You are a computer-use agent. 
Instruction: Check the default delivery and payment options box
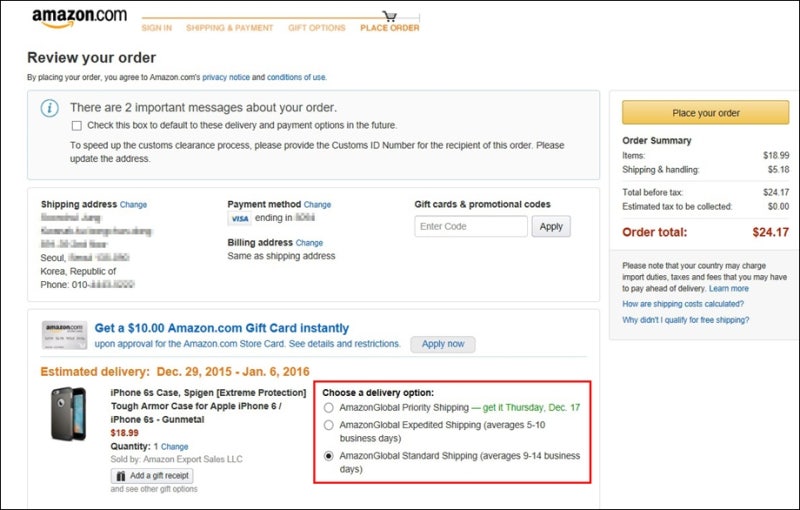[77, 125]
